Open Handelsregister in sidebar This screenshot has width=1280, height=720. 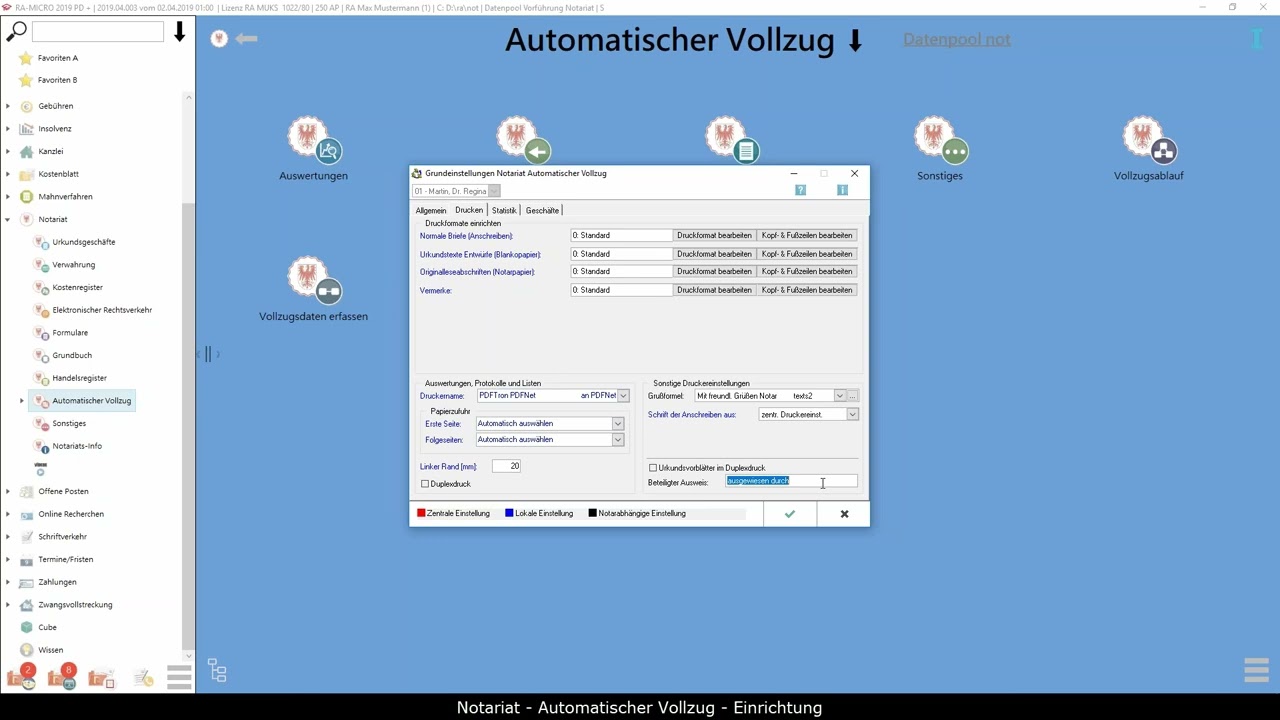click(79, 378)
